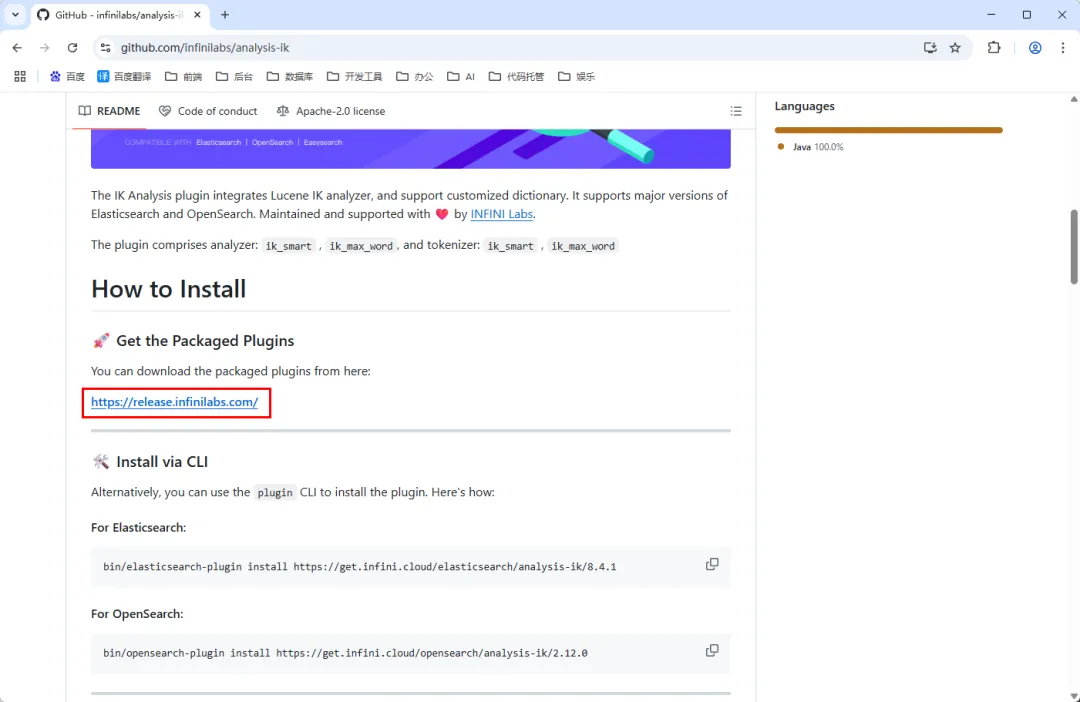
Task: Open README outline list icon
Action: [x=736, y=111]
